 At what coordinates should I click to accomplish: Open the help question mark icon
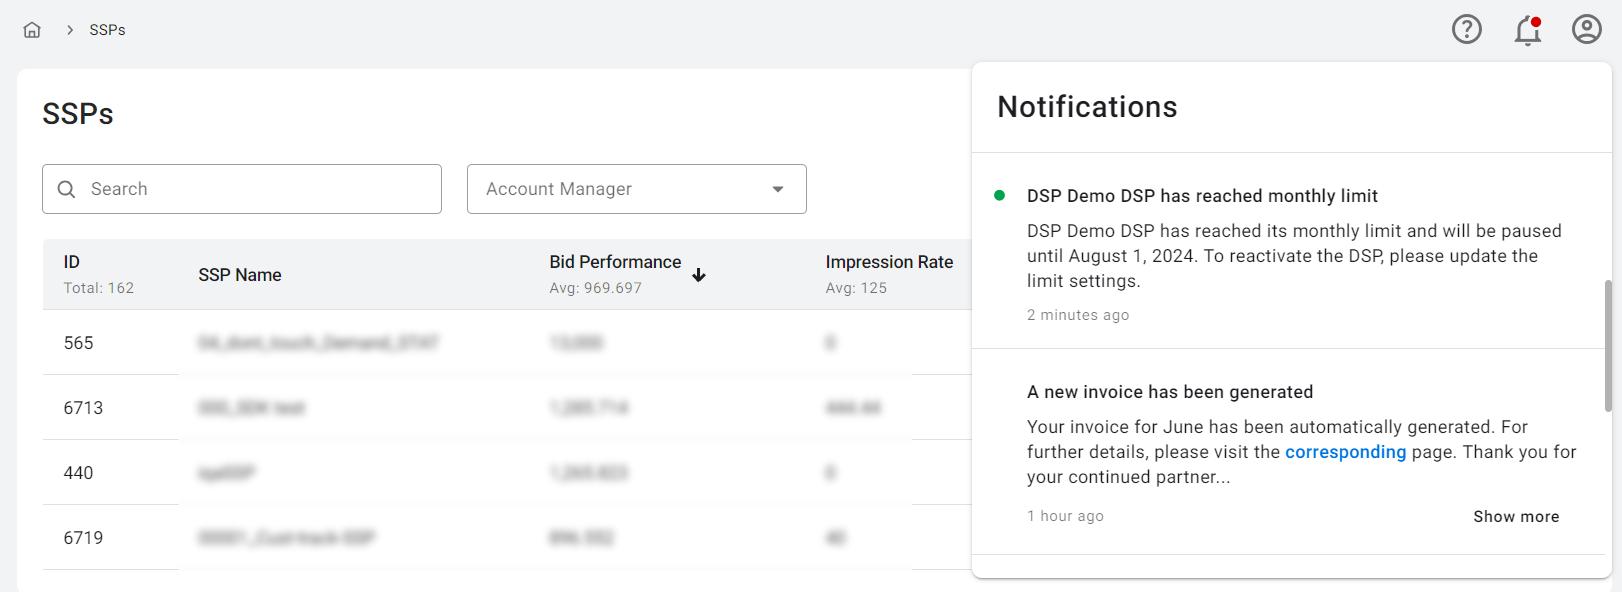[1466, 30]
